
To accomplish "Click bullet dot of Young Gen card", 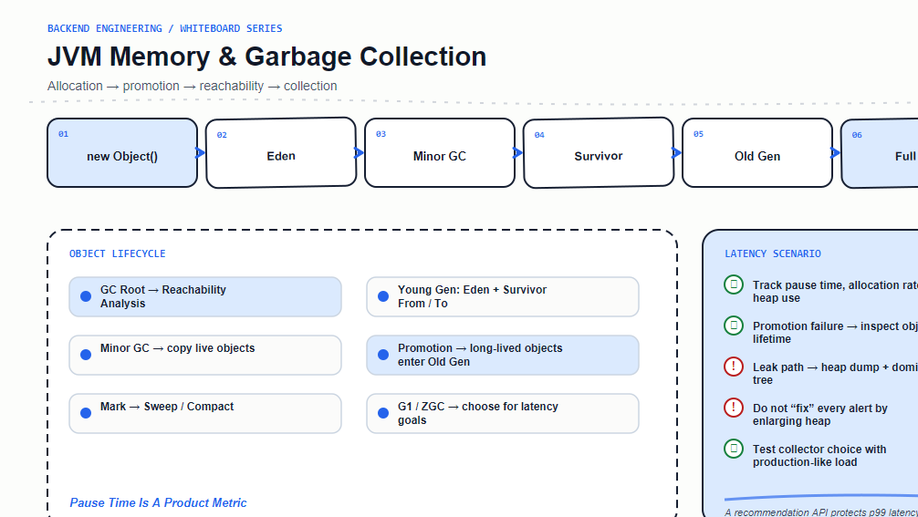I will click(x=383, y=296).
